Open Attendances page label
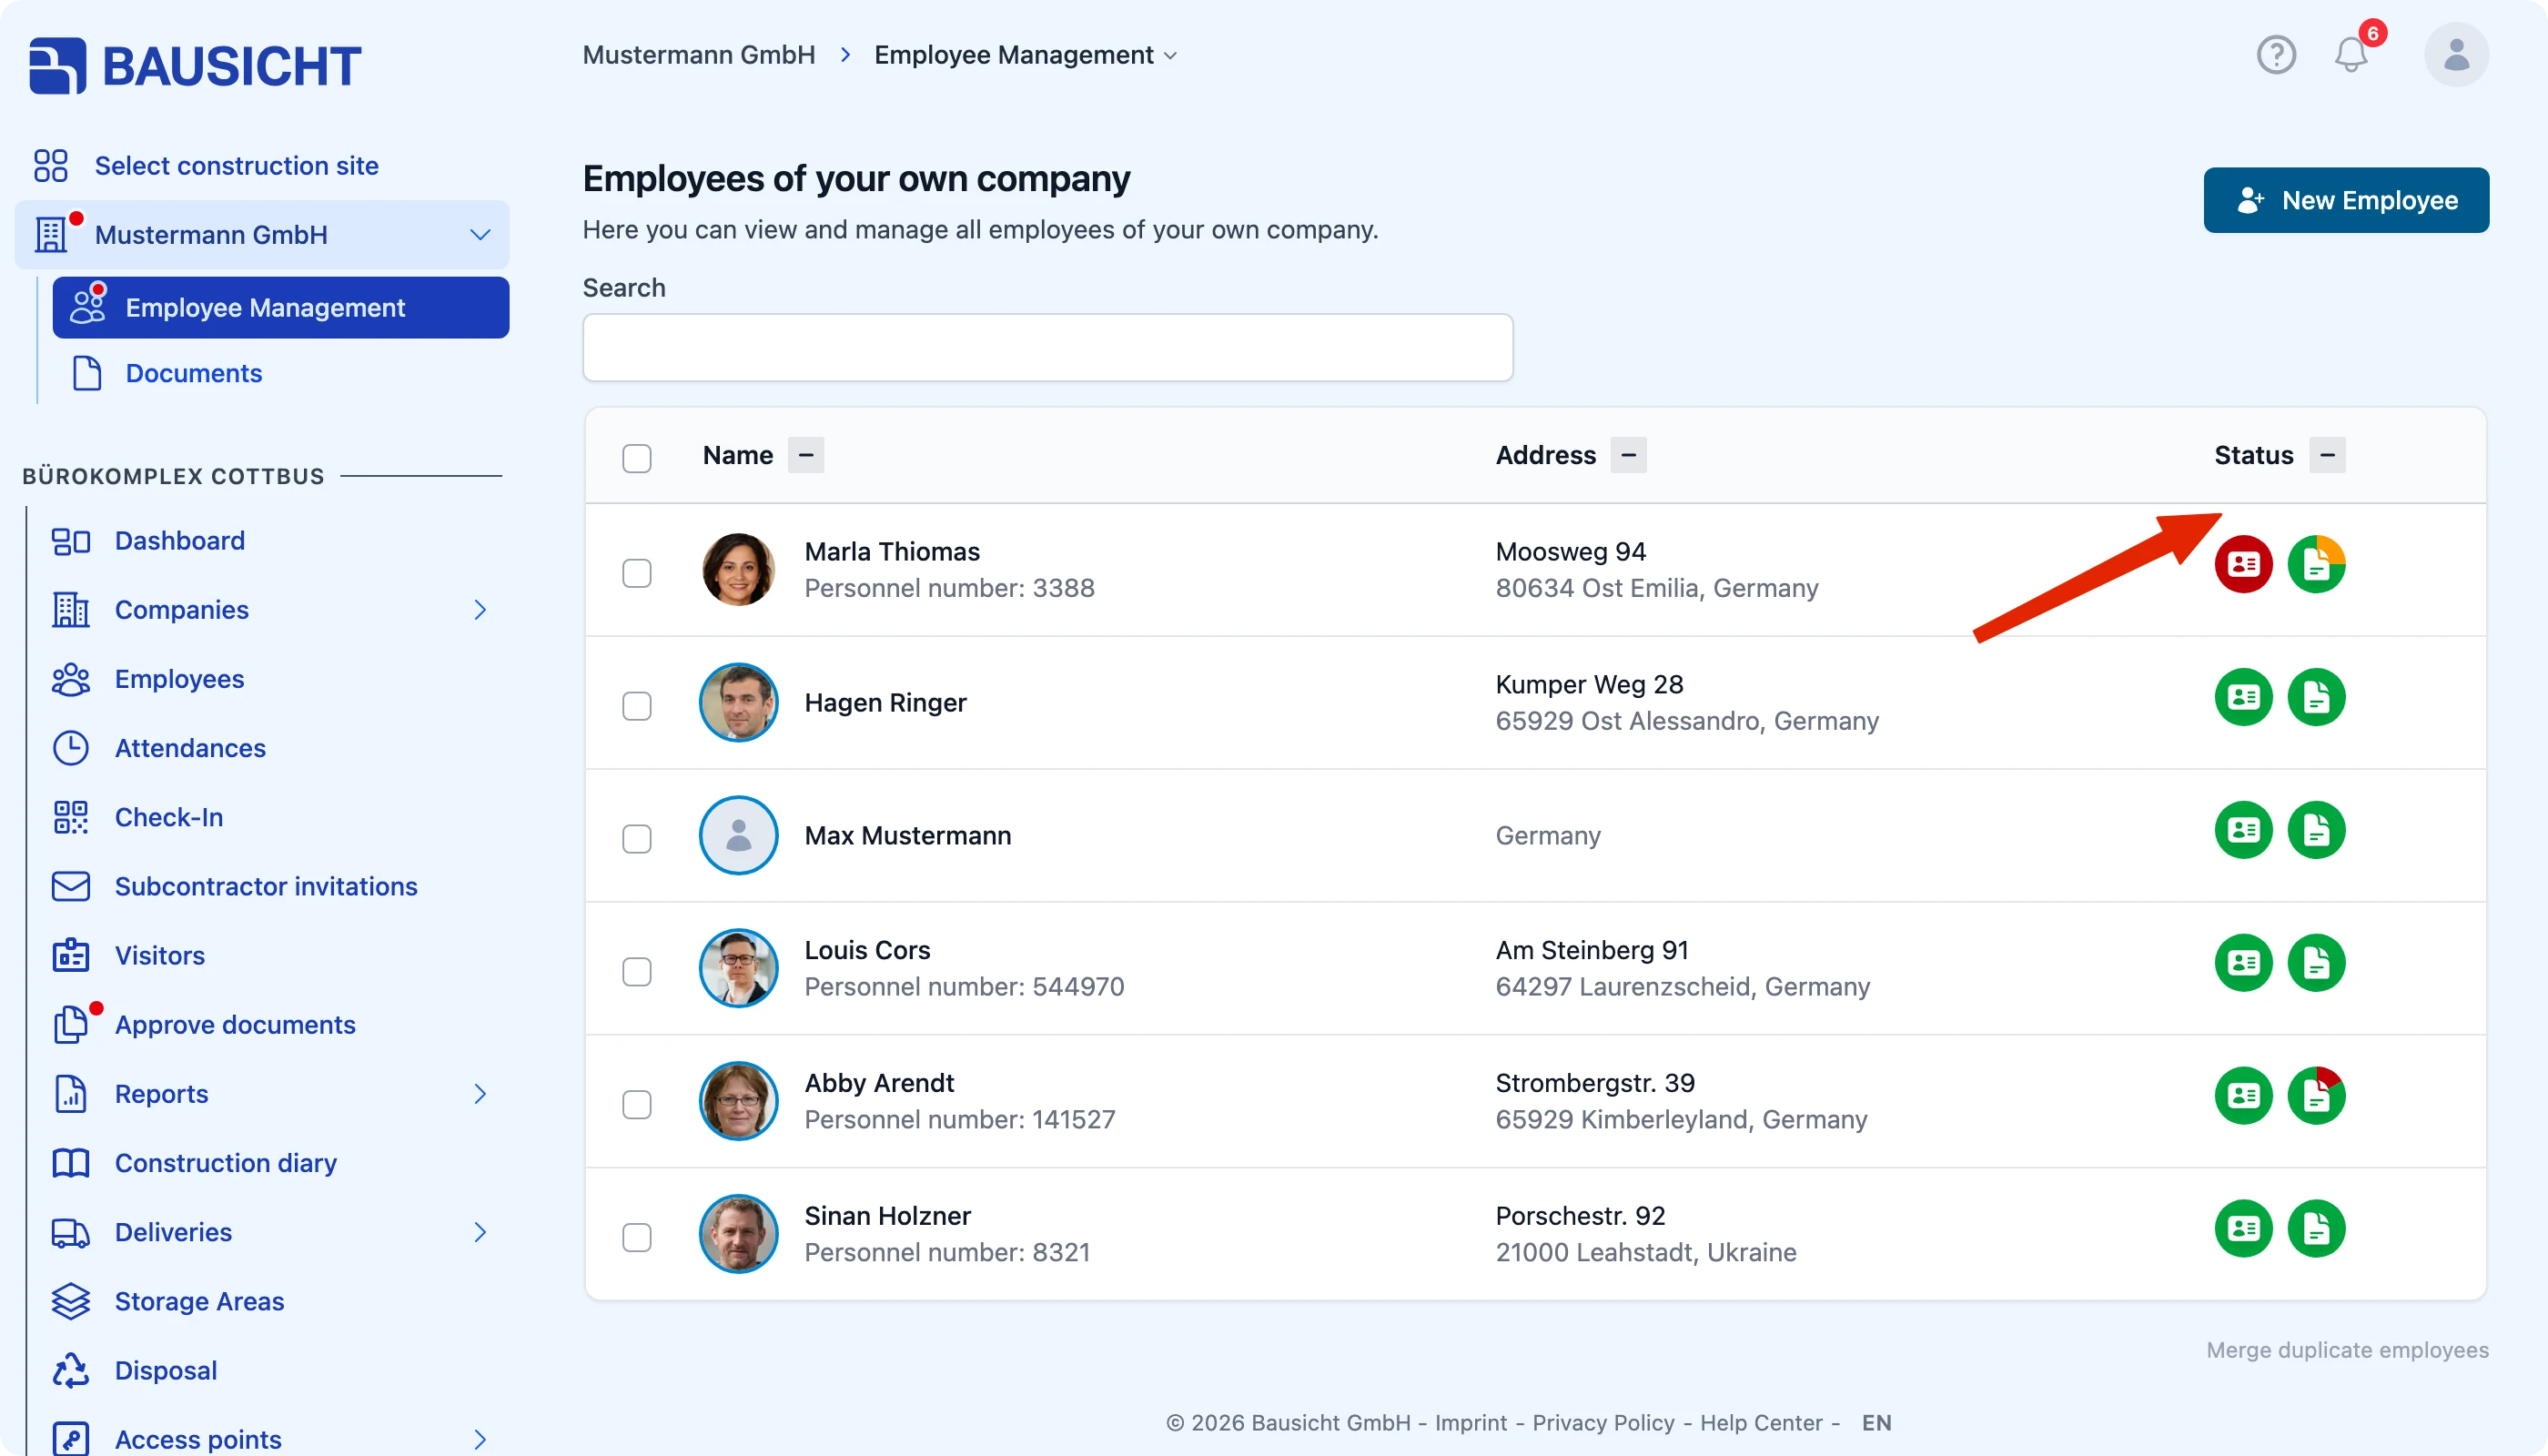 [190, 748]
